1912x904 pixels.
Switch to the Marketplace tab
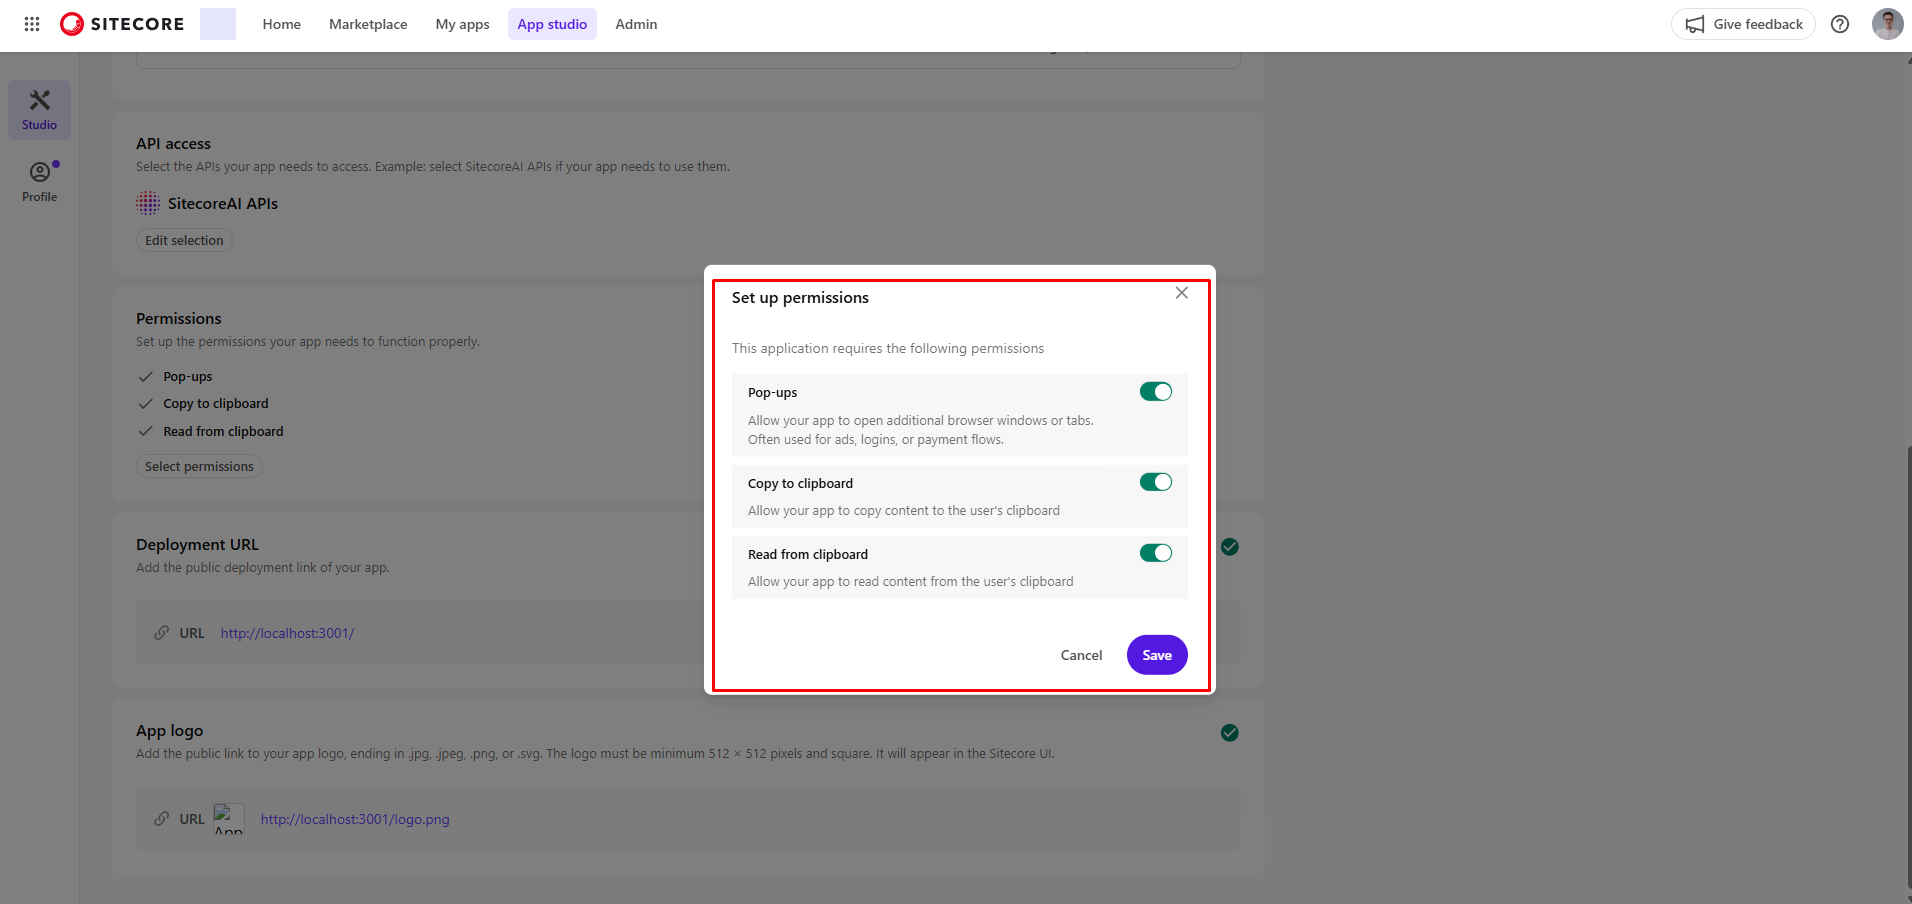click(368, 23)
